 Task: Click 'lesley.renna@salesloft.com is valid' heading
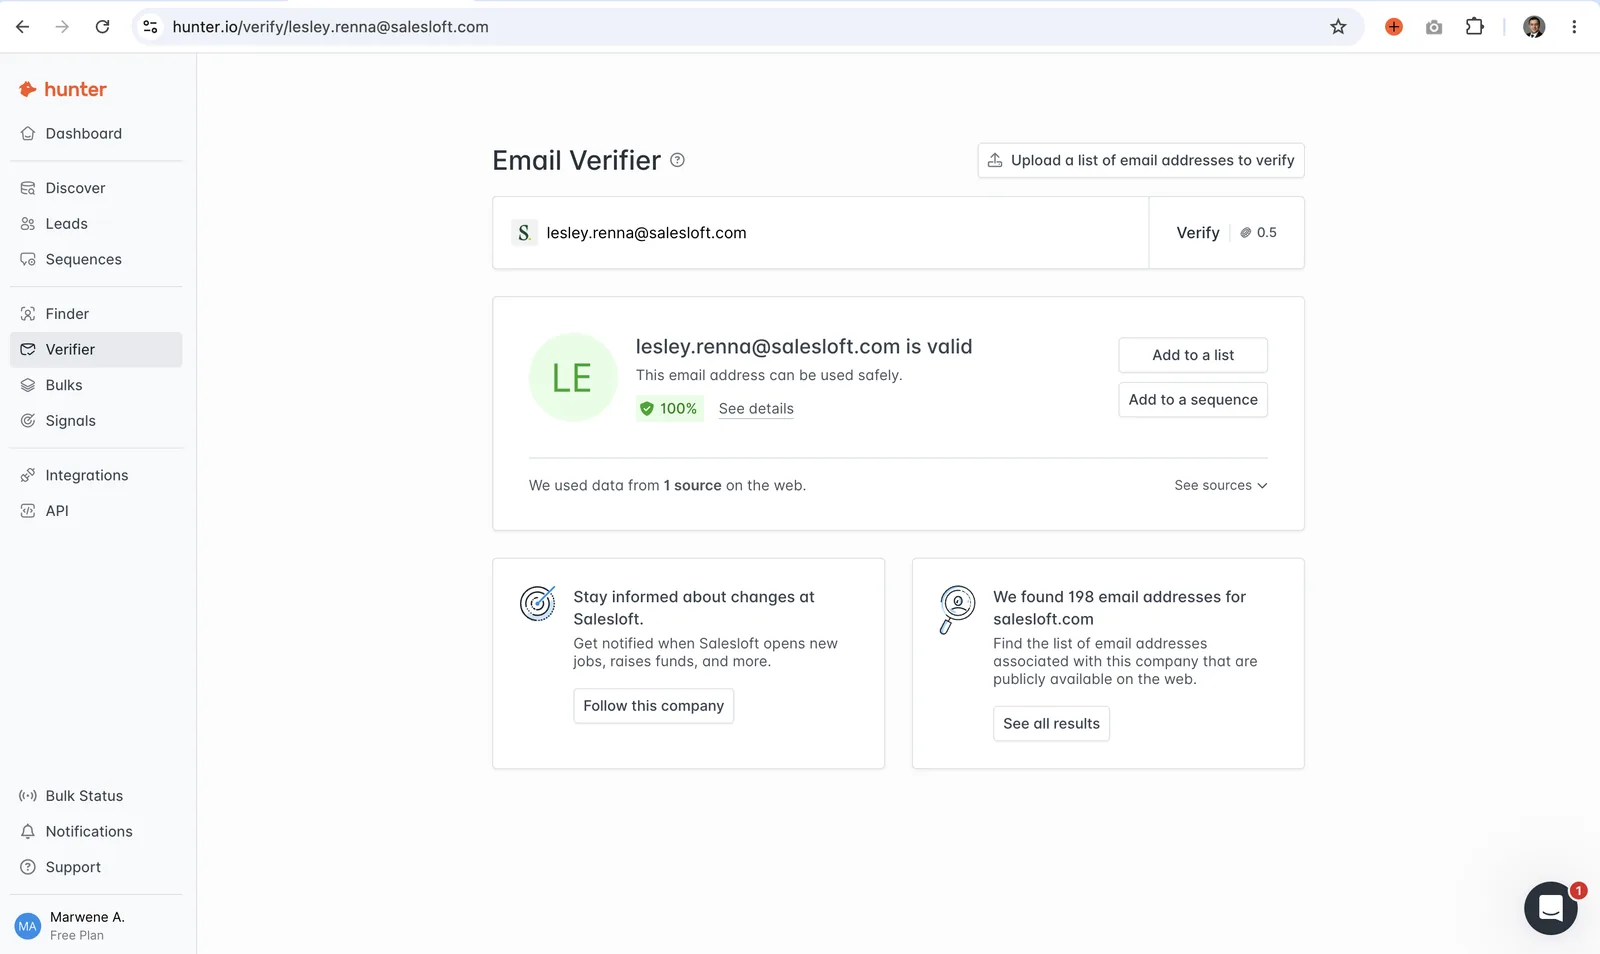804,347
